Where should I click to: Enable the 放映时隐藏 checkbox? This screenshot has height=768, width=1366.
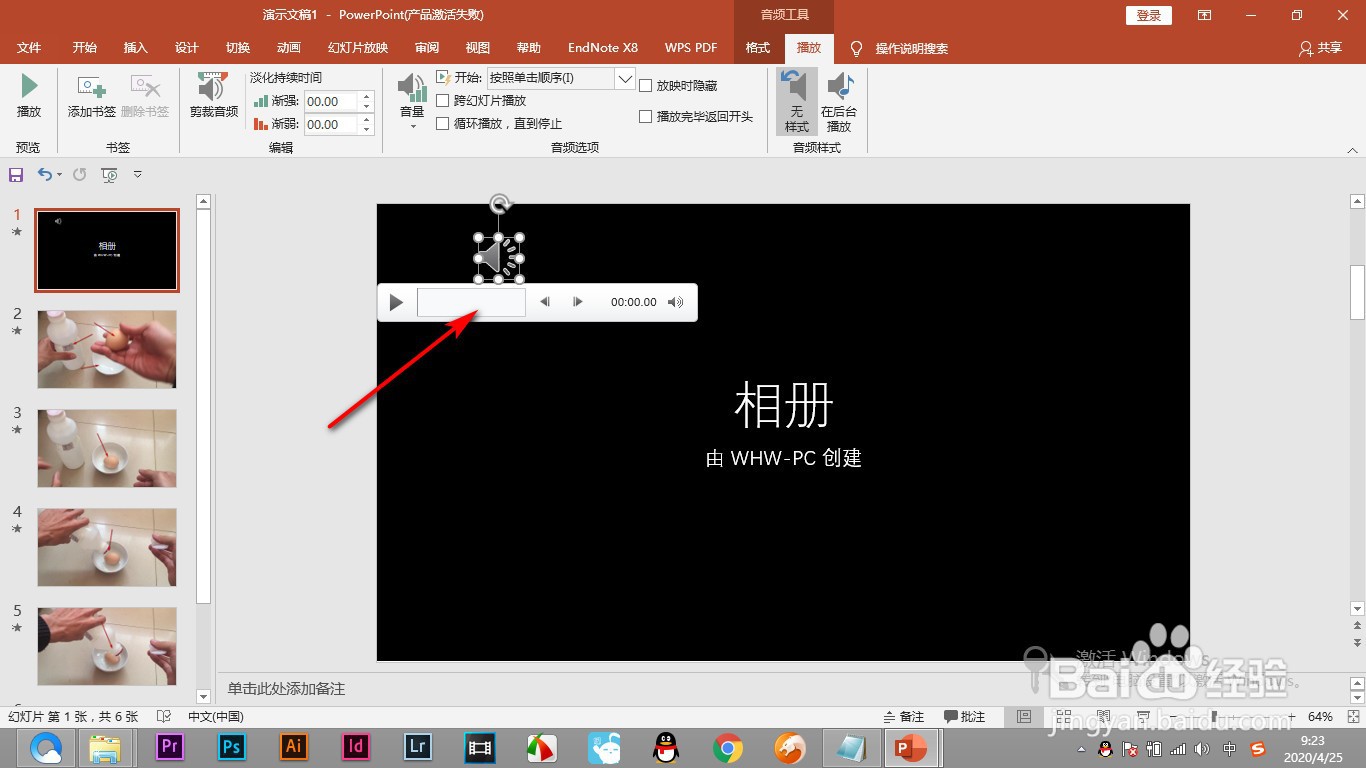point(646,85)
